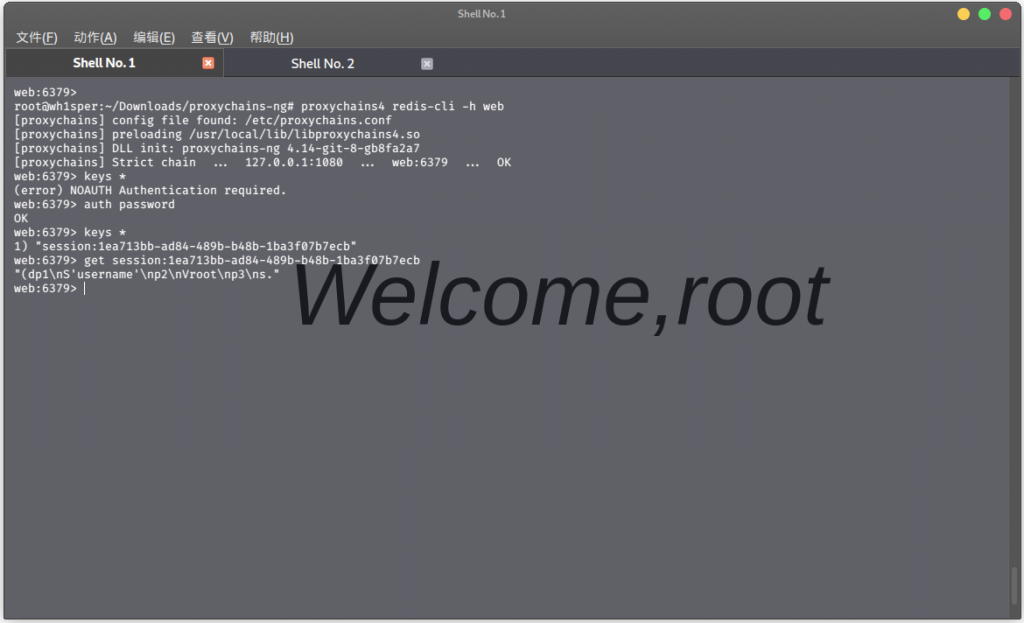Close the Shell No. 1 tab
Screen dimensions: 1024x623
(208, 63)
